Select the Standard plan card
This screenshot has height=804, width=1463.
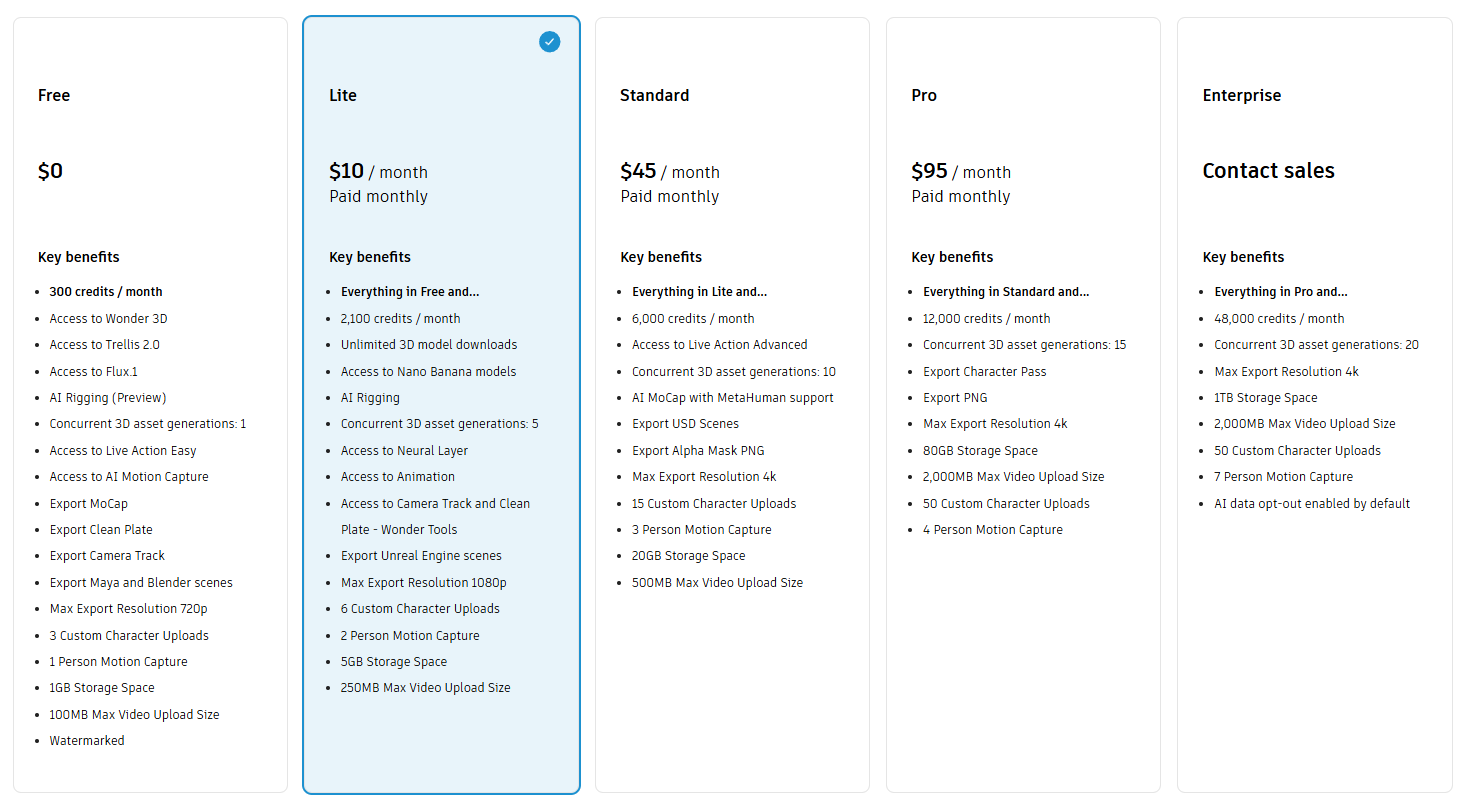(x=732, y=405)
